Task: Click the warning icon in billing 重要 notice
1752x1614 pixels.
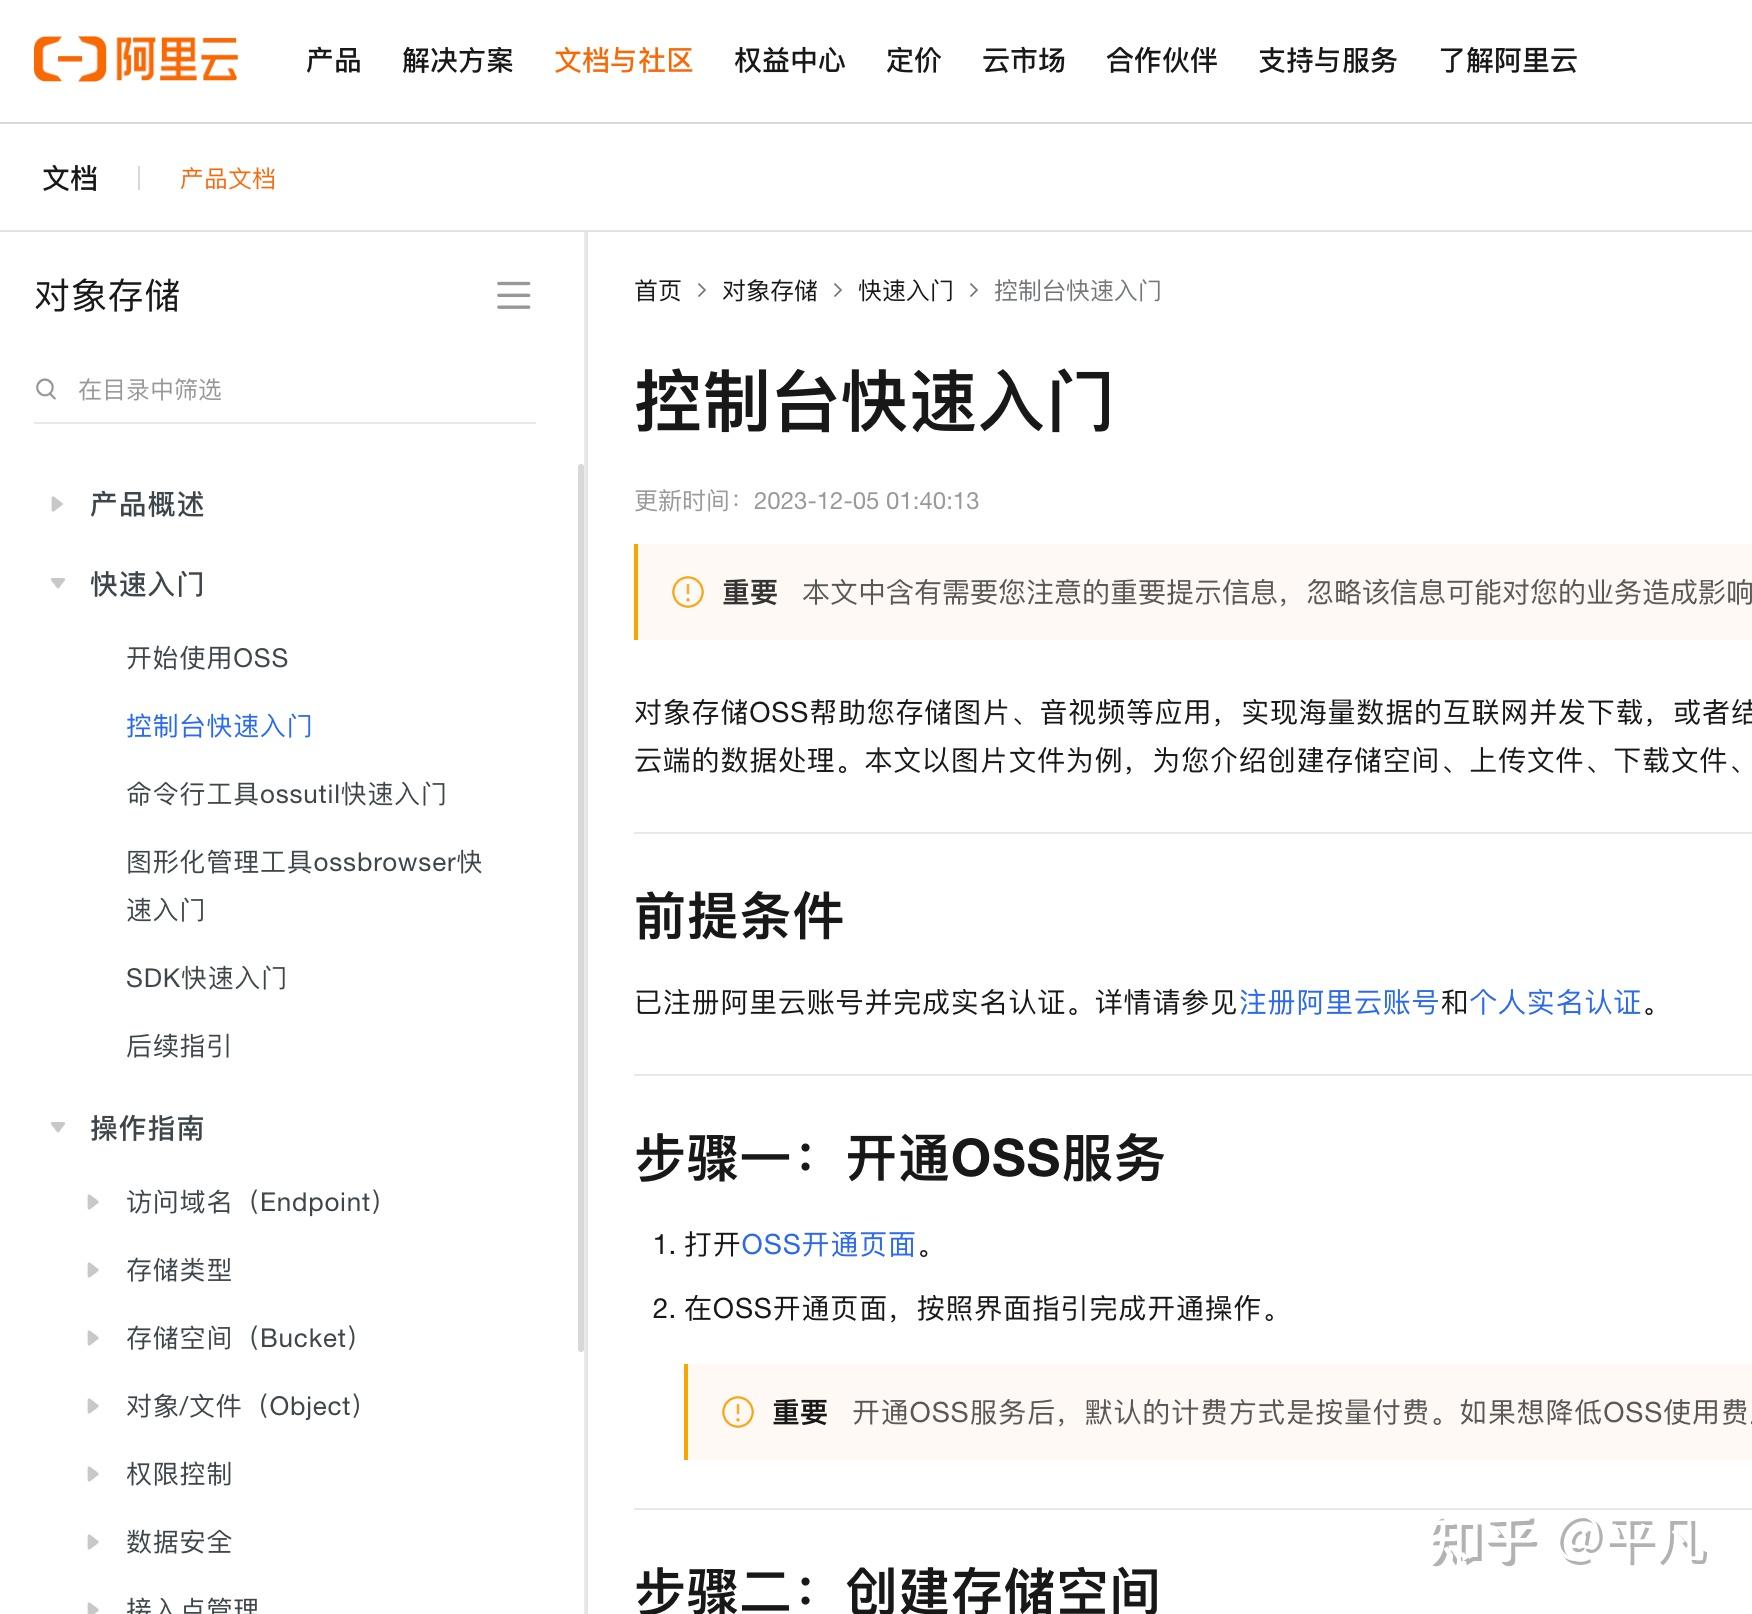Action: coord(738,1412)
